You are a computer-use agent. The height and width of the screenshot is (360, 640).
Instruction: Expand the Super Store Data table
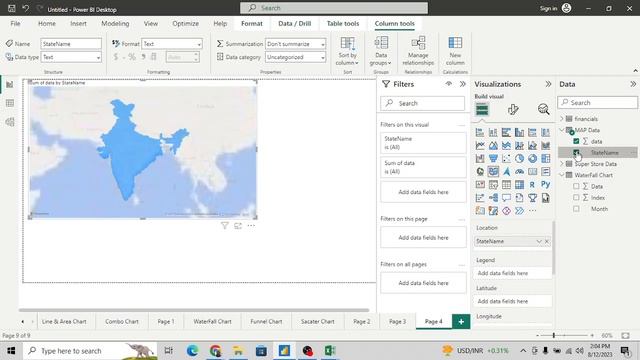pyautogui.click(x=562, y=164)
